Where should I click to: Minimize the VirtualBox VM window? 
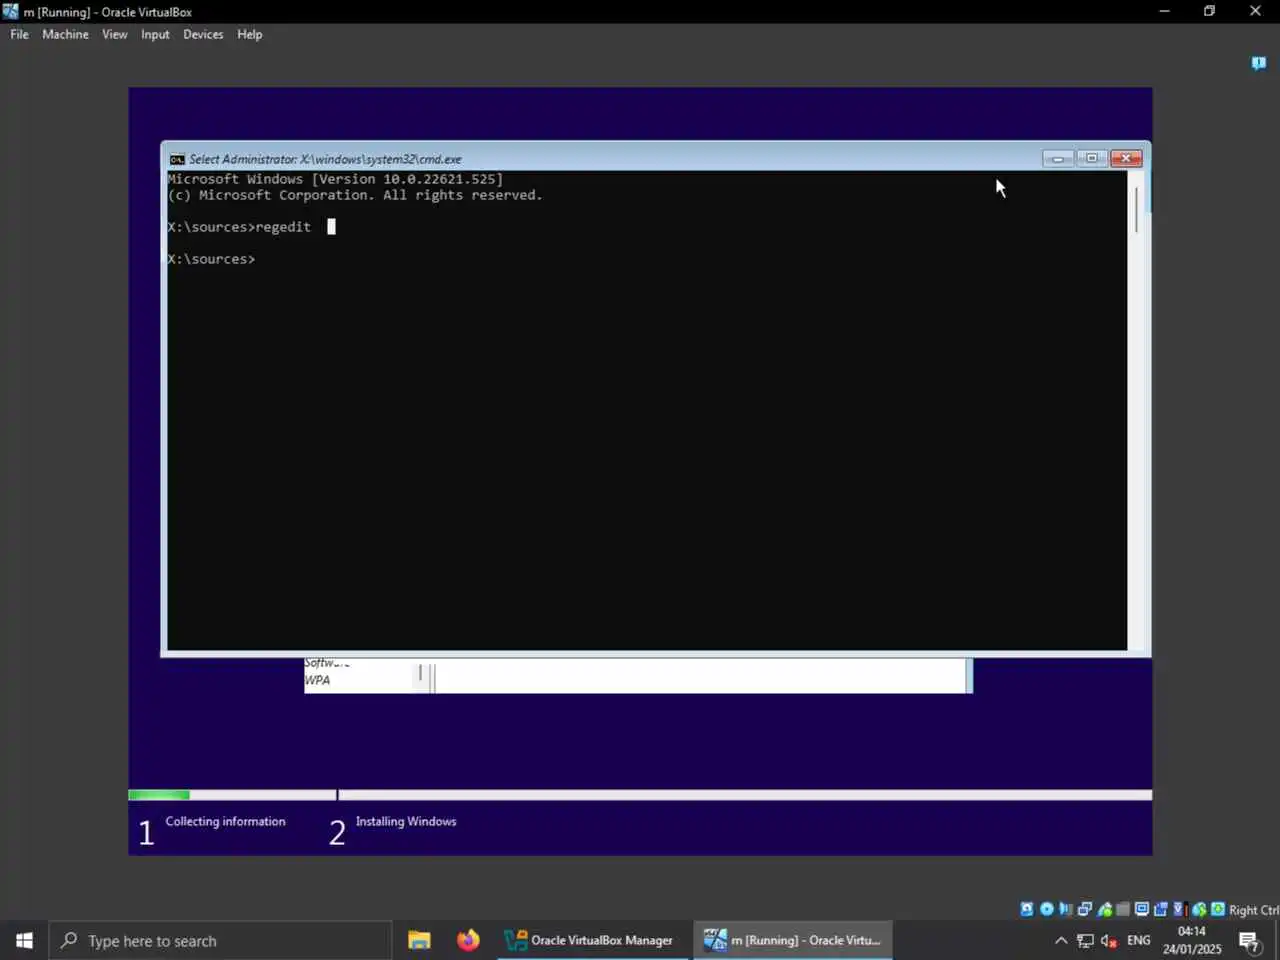(x=1164, y=11)
